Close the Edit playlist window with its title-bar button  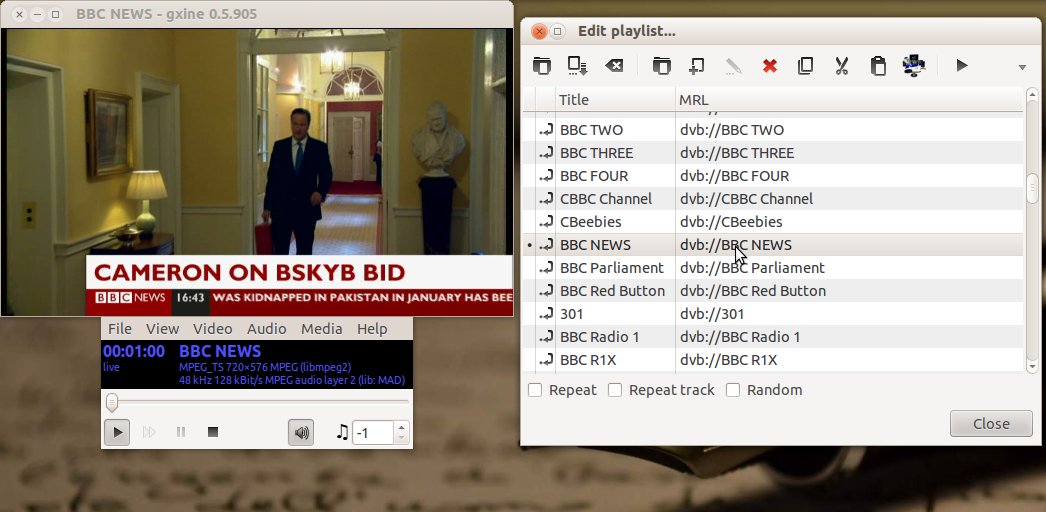click(539, 31)
